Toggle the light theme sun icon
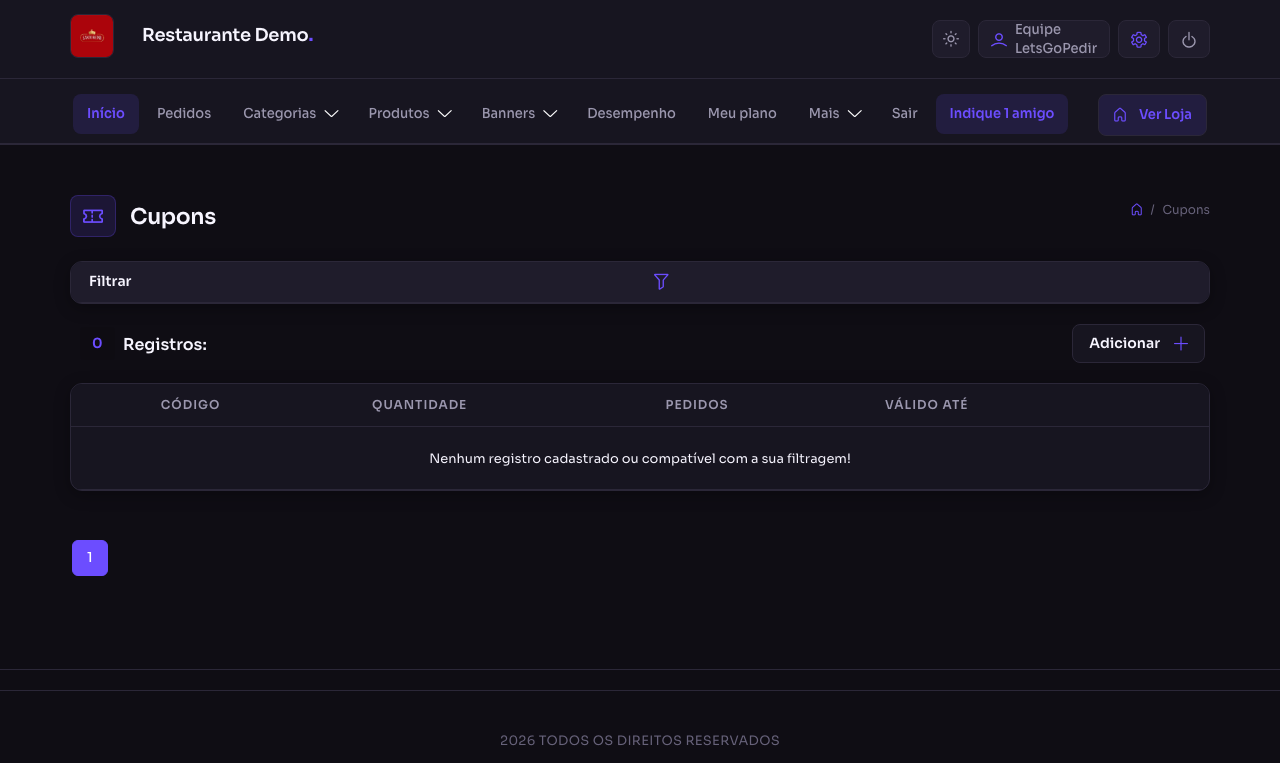The image size is (1280, 763). 951,39
